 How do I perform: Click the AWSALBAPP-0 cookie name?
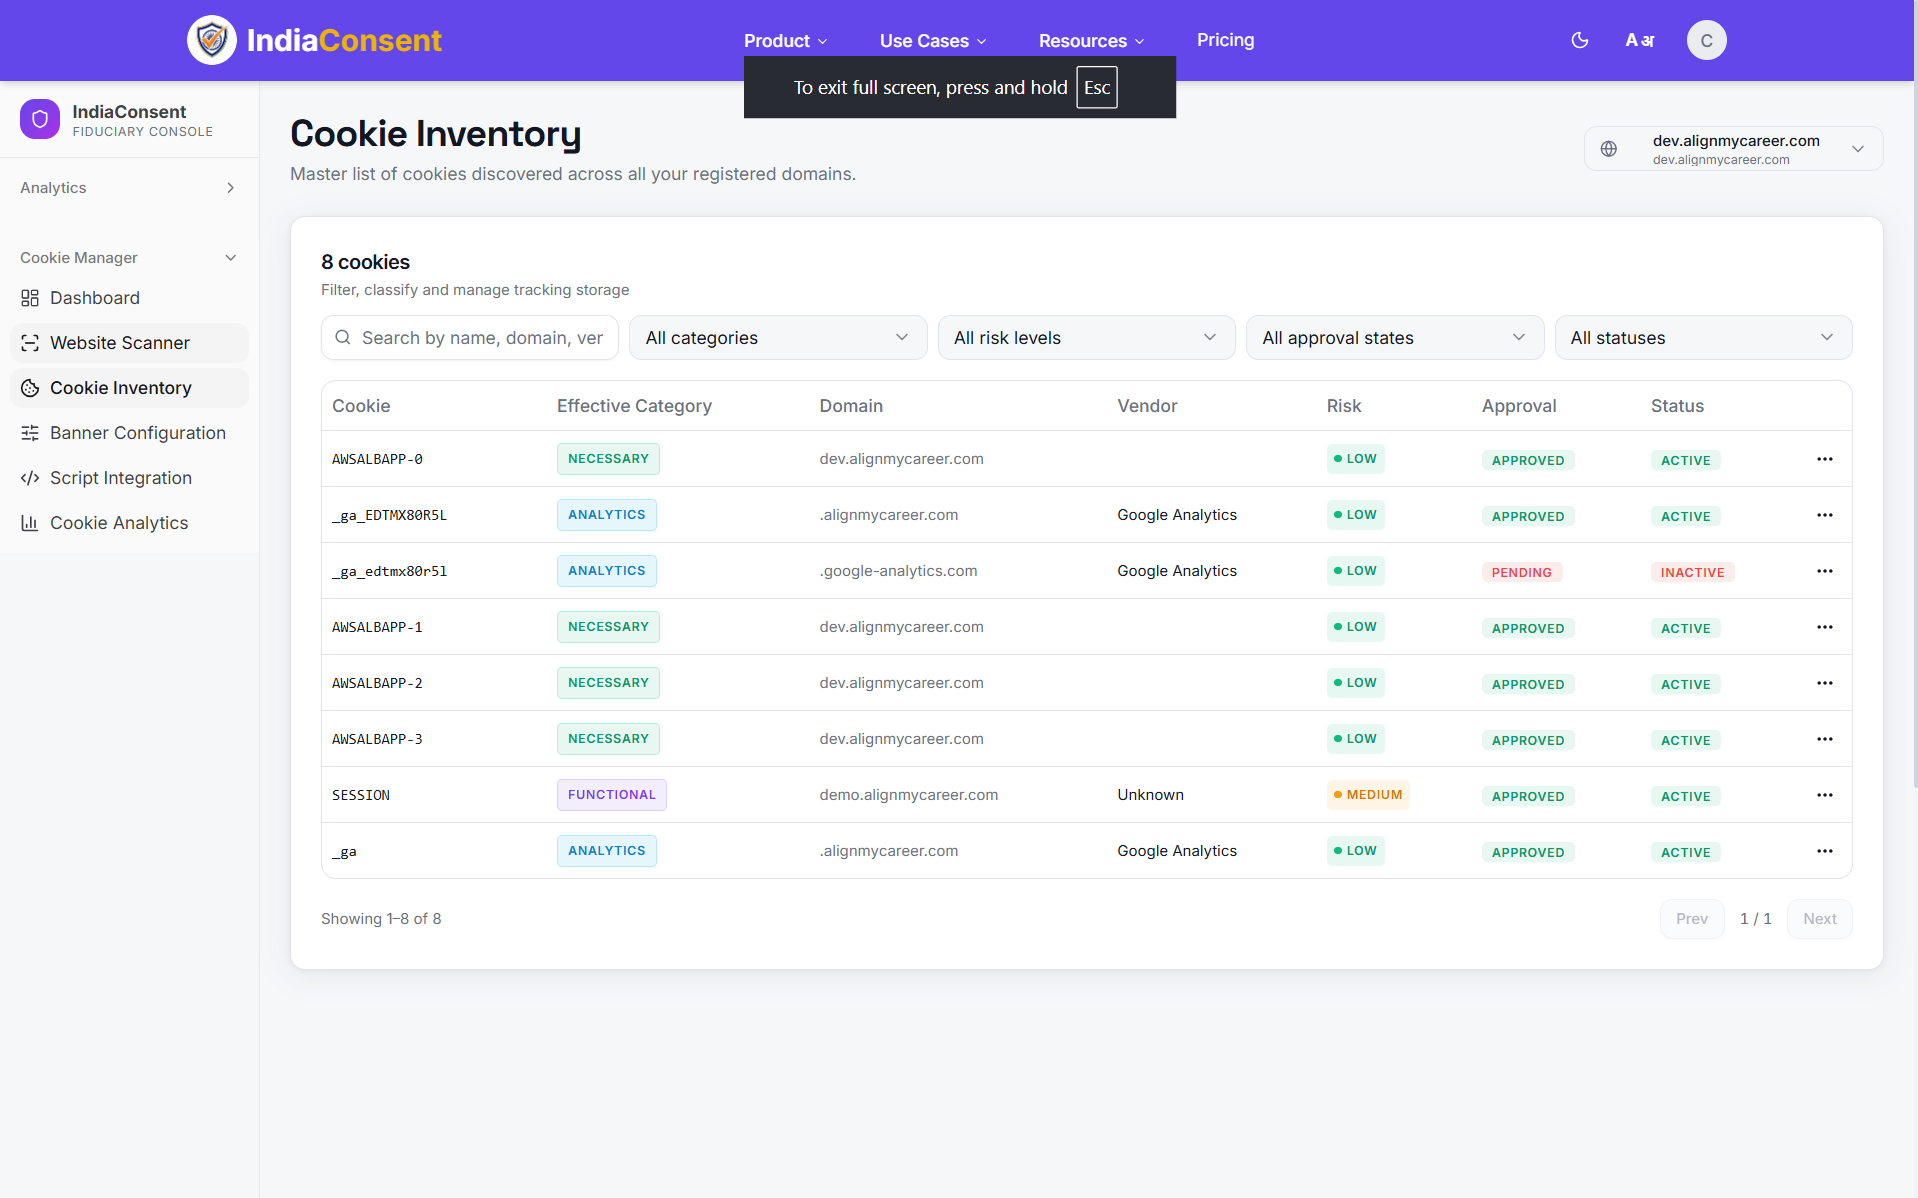coord(377,459)
